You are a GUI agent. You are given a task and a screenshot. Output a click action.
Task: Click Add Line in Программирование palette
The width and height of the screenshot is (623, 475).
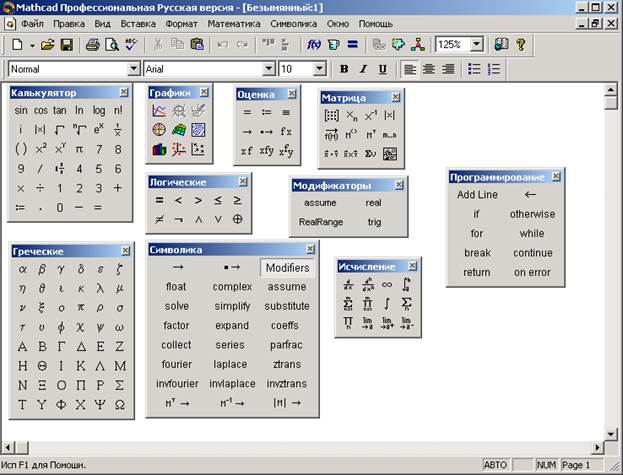point(477,195)
